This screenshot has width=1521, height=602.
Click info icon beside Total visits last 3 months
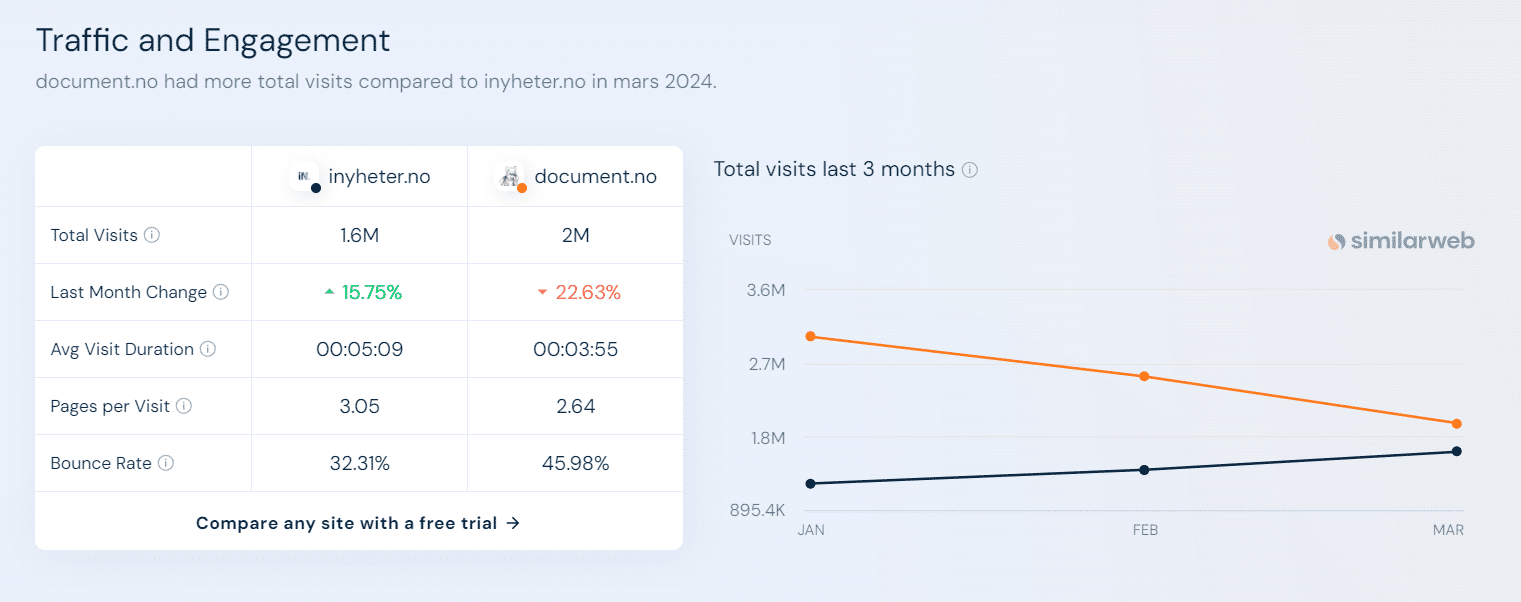969,170
